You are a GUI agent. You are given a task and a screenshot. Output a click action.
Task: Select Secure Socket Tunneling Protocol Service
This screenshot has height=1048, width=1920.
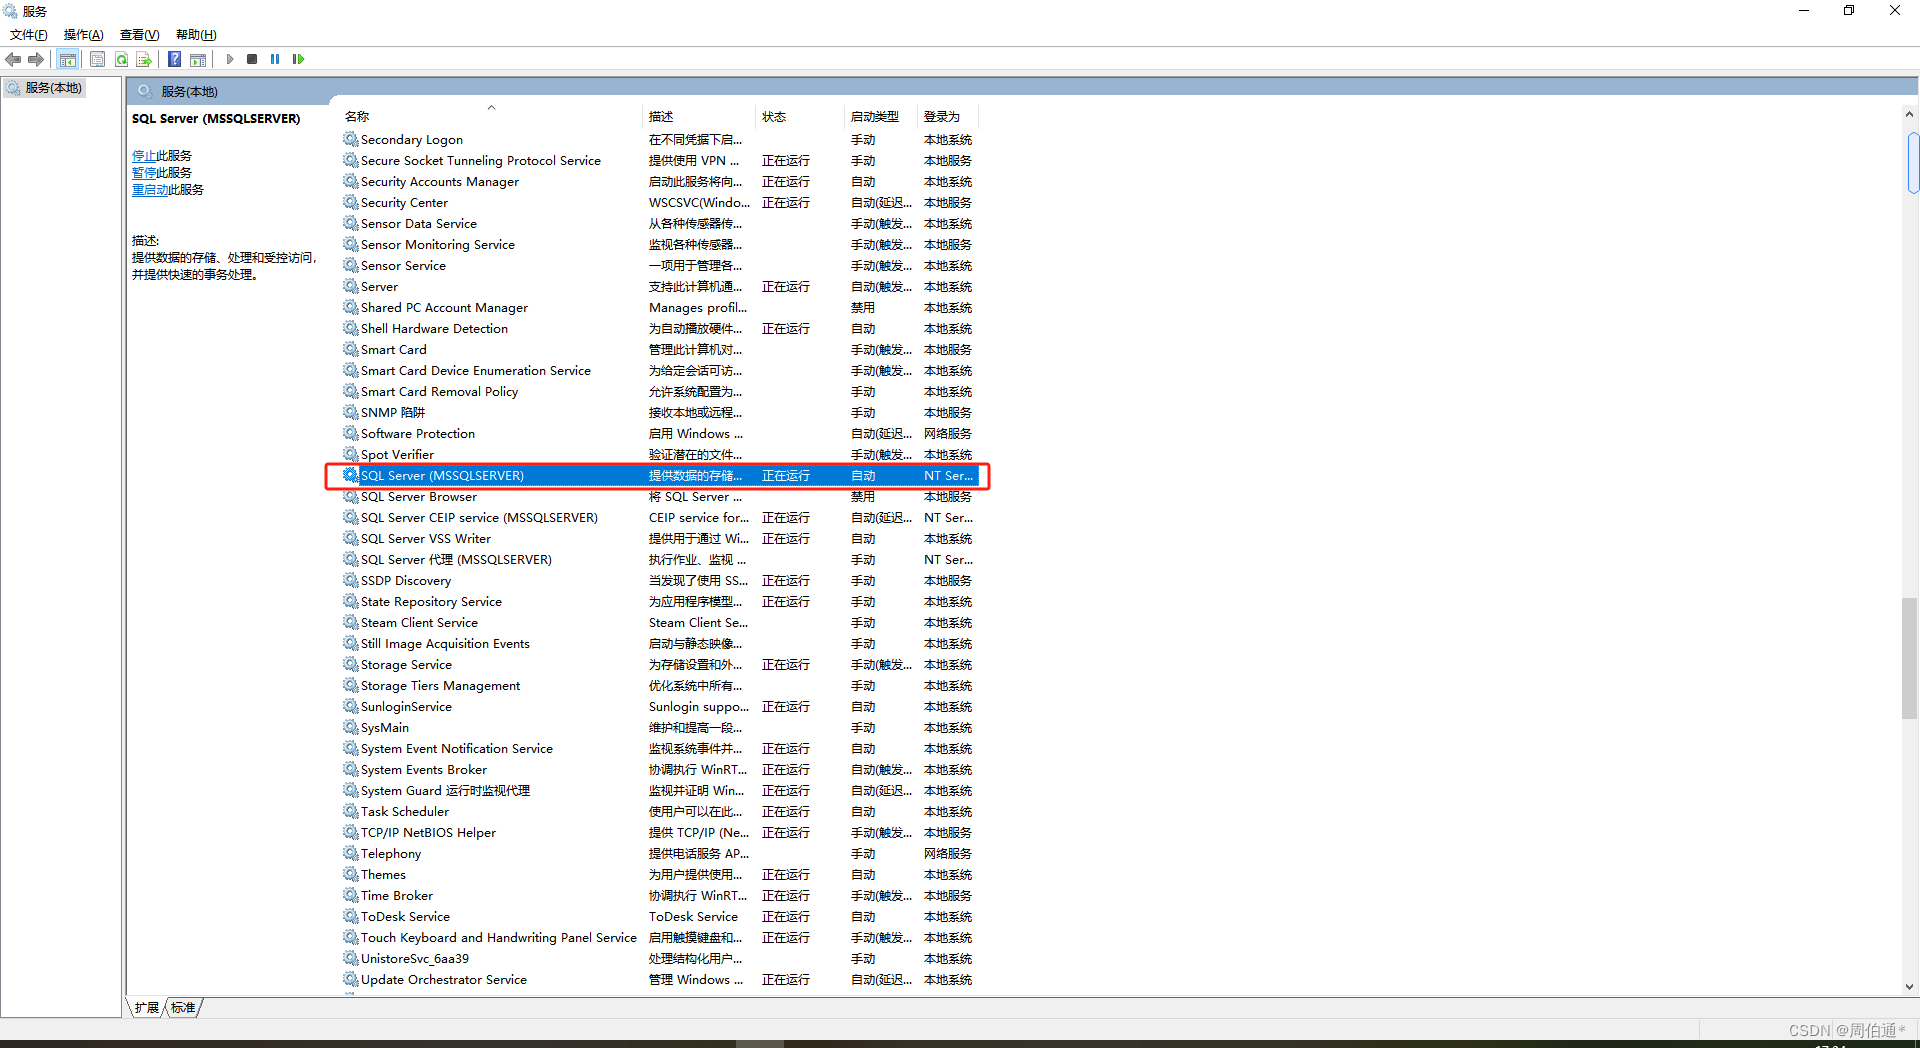(659, 161)
